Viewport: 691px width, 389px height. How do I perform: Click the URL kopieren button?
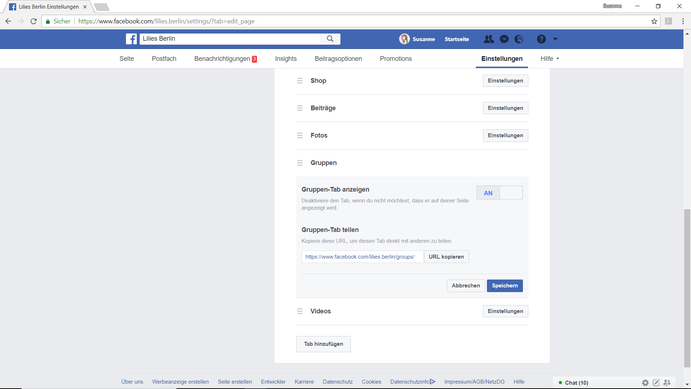(x=446, y=256)
